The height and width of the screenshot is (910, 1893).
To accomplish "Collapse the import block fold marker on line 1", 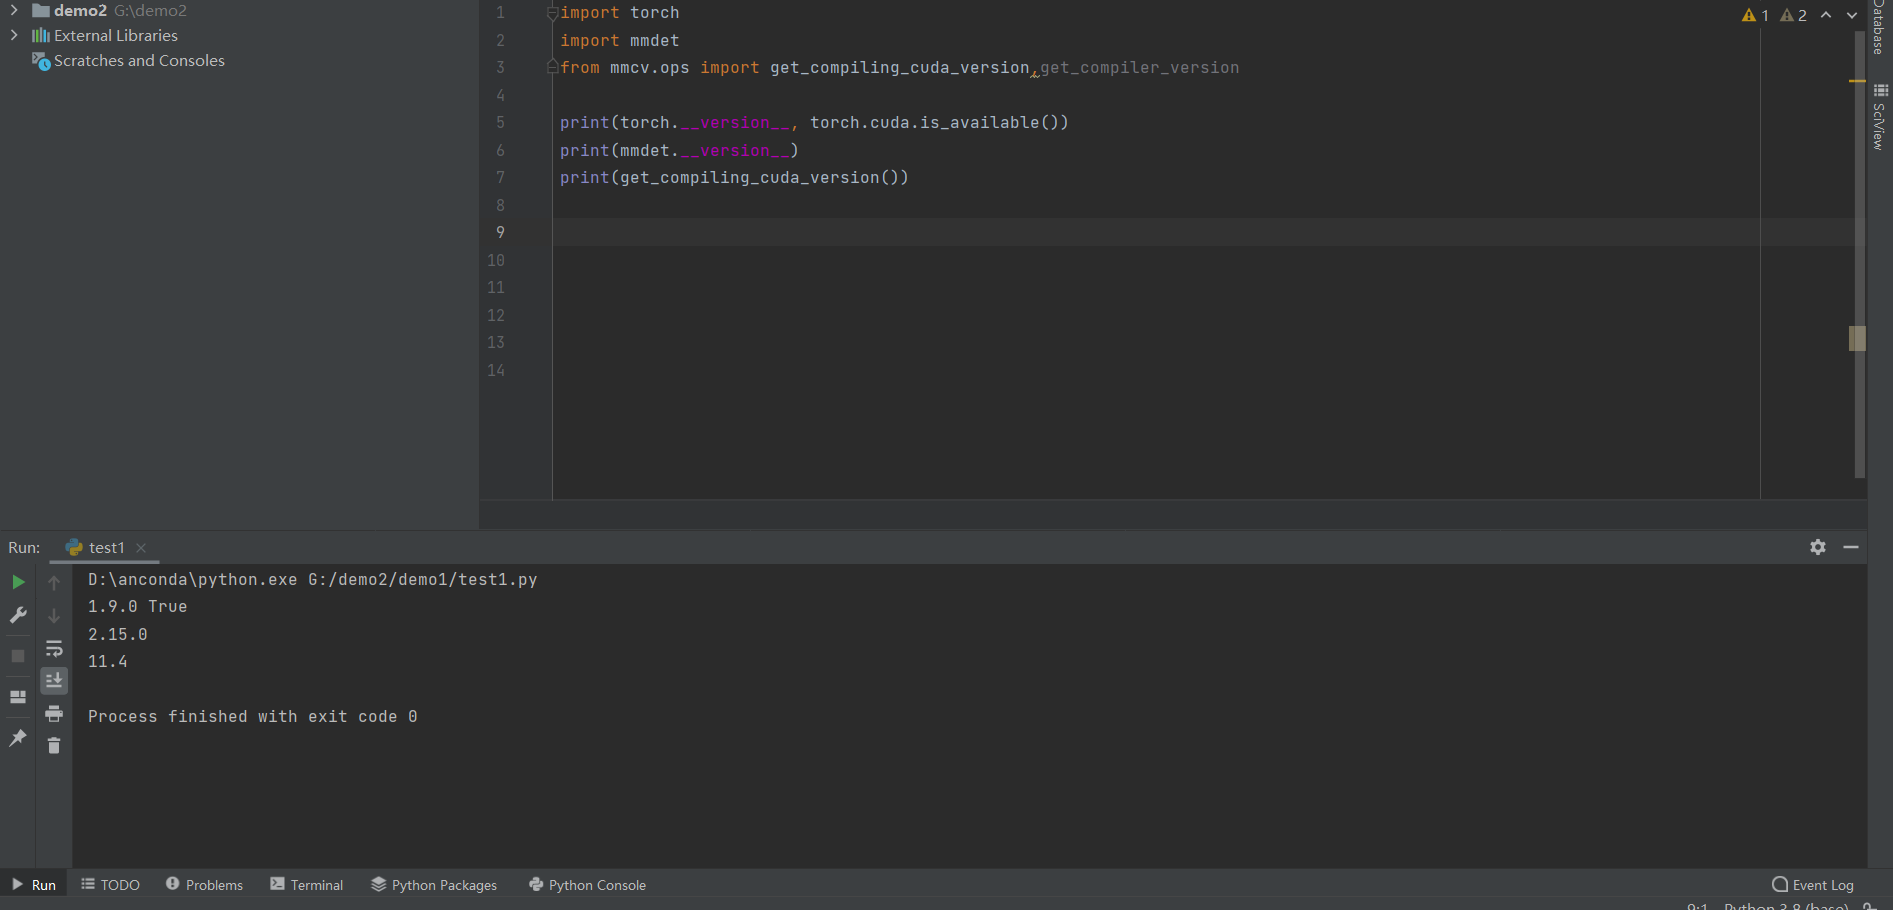I will [552, 13].
